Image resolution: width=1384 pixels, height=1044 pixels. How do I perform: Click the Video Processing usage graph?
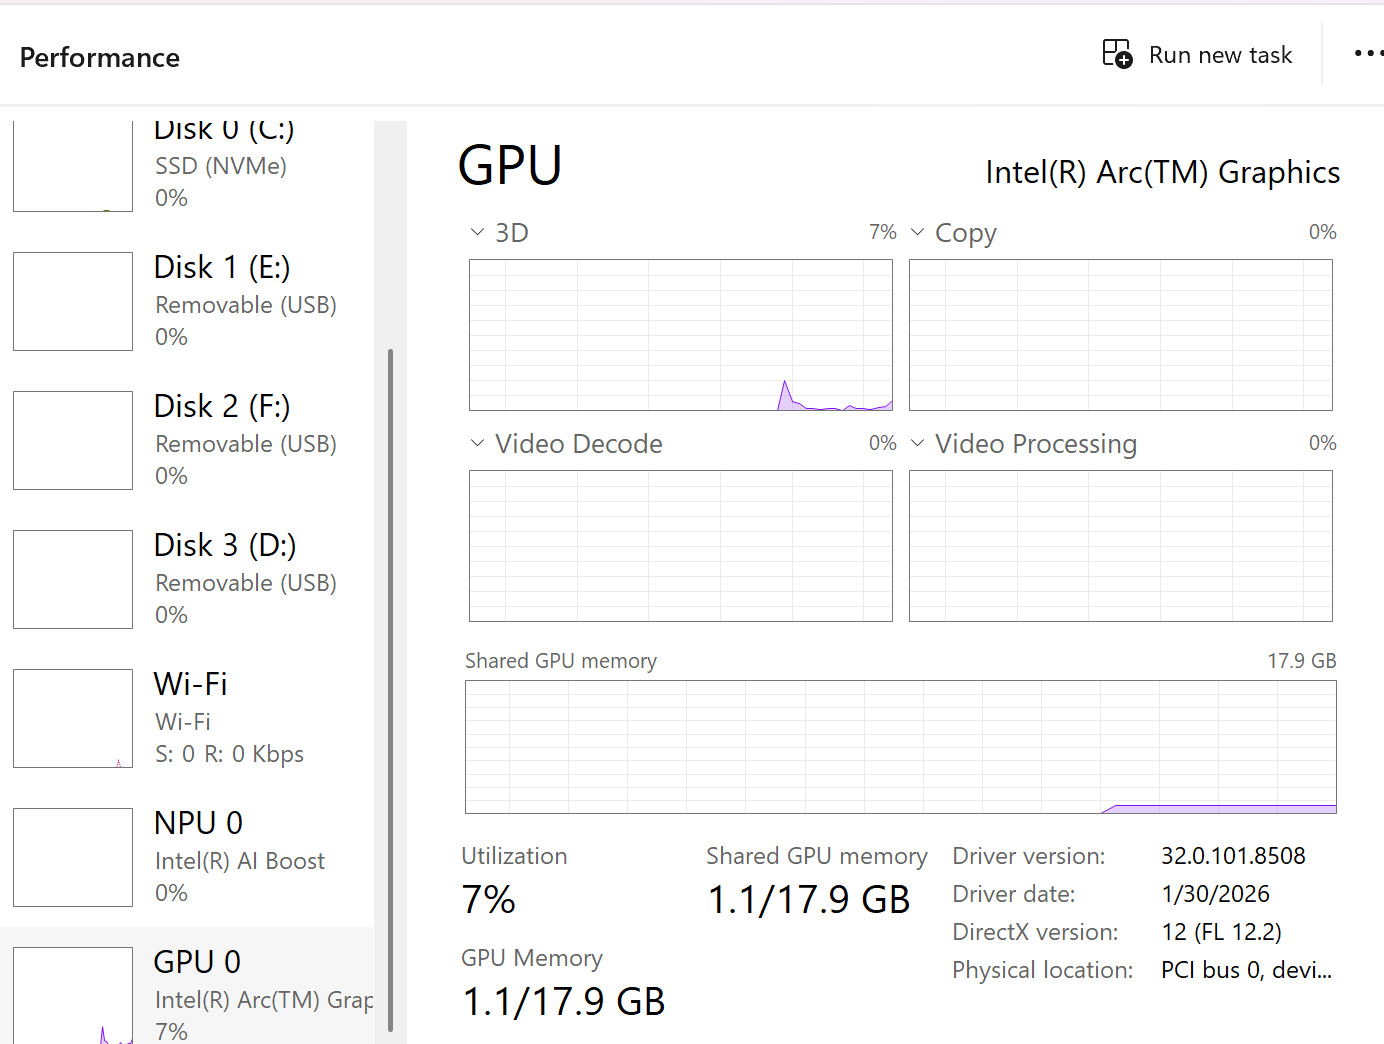[x=1121, y=546]
